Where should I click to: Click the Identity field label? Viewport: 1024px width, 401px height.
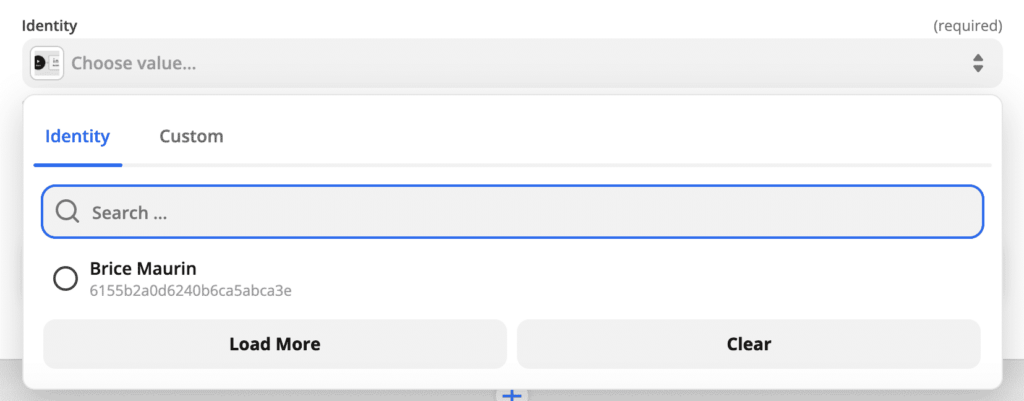50,25
